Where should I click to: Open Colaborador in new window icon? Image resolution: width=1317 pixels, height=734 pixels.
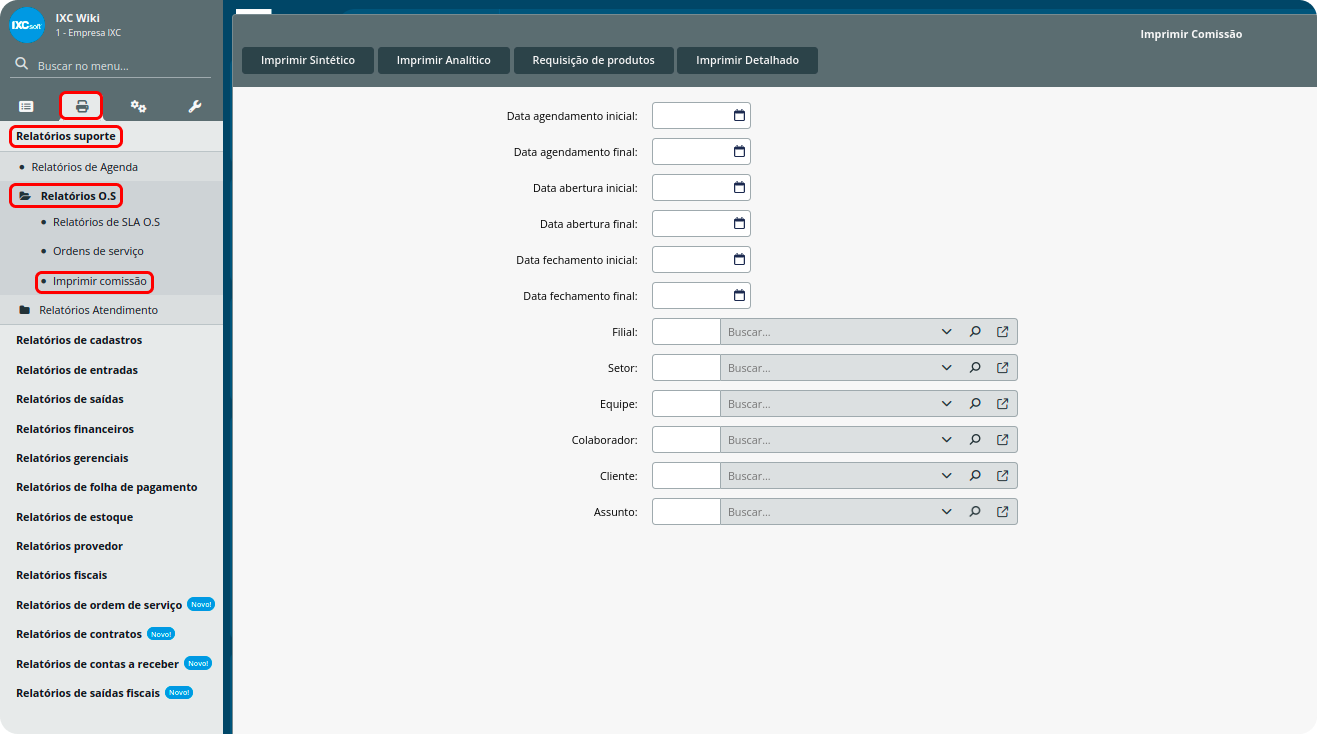1002,439
